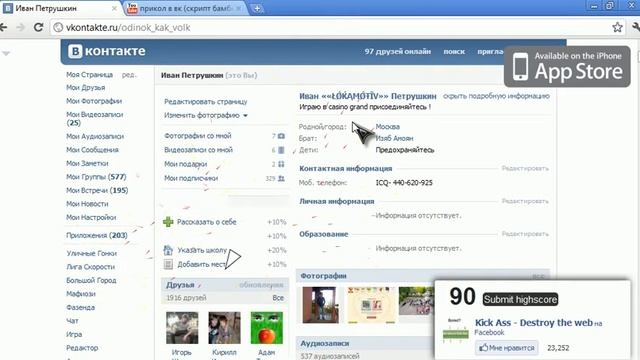Open Мои Новости
The width and height of the screenshot is (640, 360).
click(87, 204)
